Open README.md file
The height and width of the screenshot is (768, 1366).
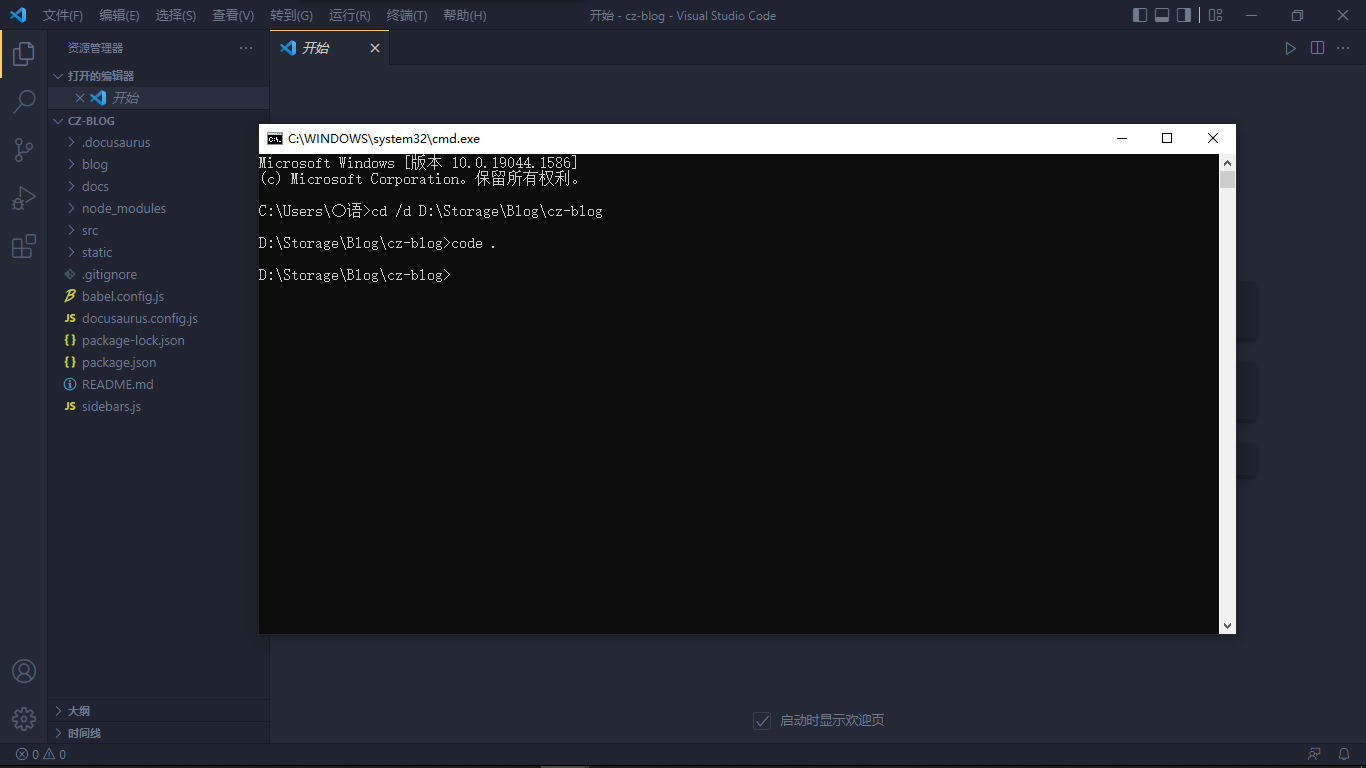(159, 384)
